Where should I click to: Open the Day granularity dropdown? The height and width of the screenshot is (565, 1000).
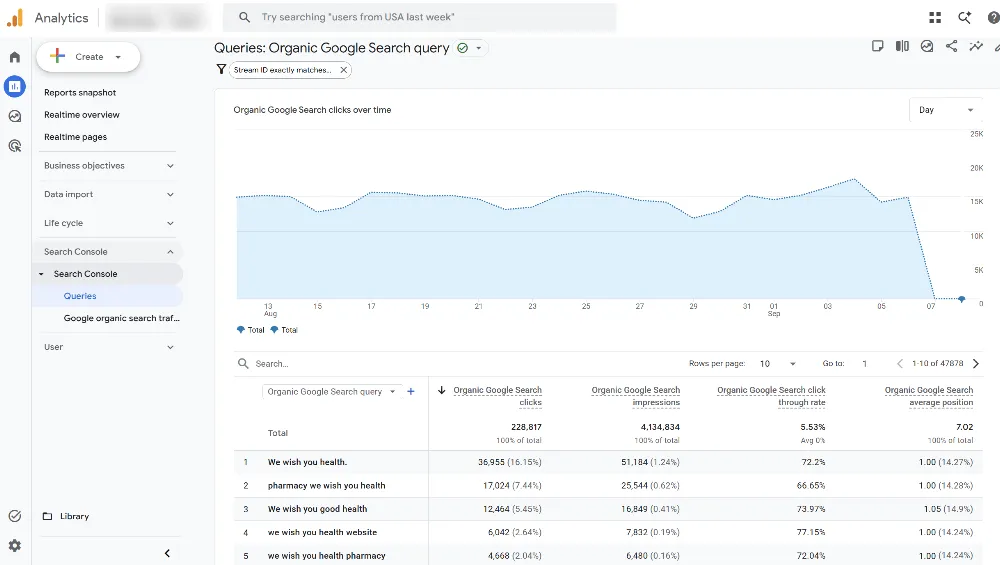click(946, 110)
